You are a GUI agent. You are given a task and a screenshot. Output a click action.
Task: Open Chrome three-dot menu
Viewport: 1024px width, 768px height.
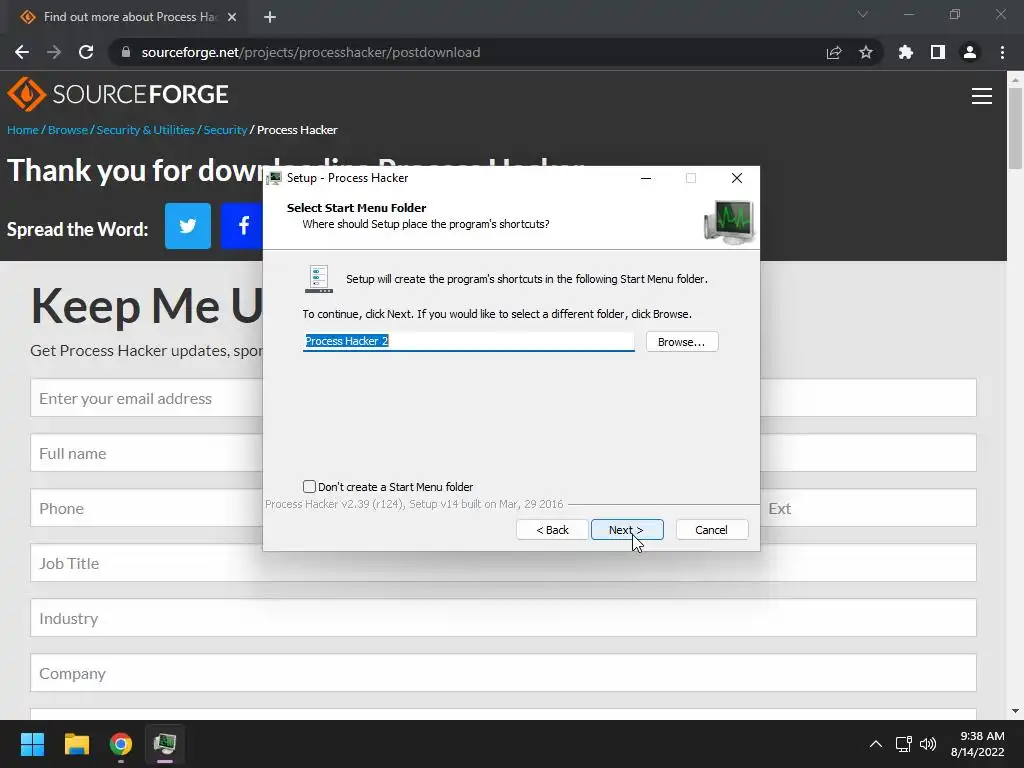(1002, 52)
